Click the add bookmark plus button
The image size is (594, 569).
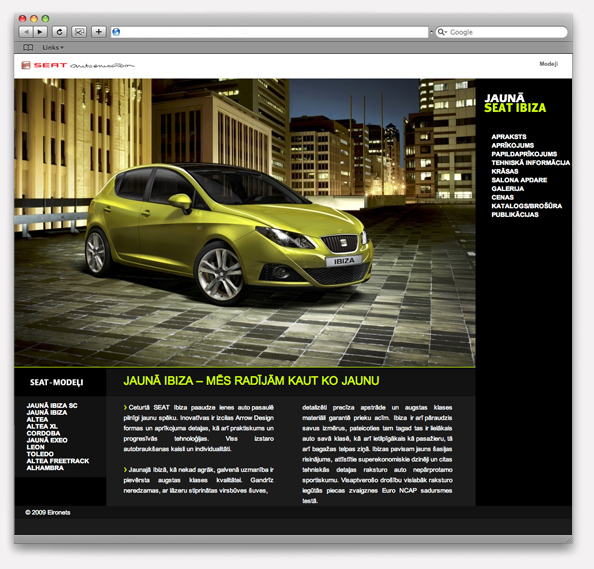point(98,32)
